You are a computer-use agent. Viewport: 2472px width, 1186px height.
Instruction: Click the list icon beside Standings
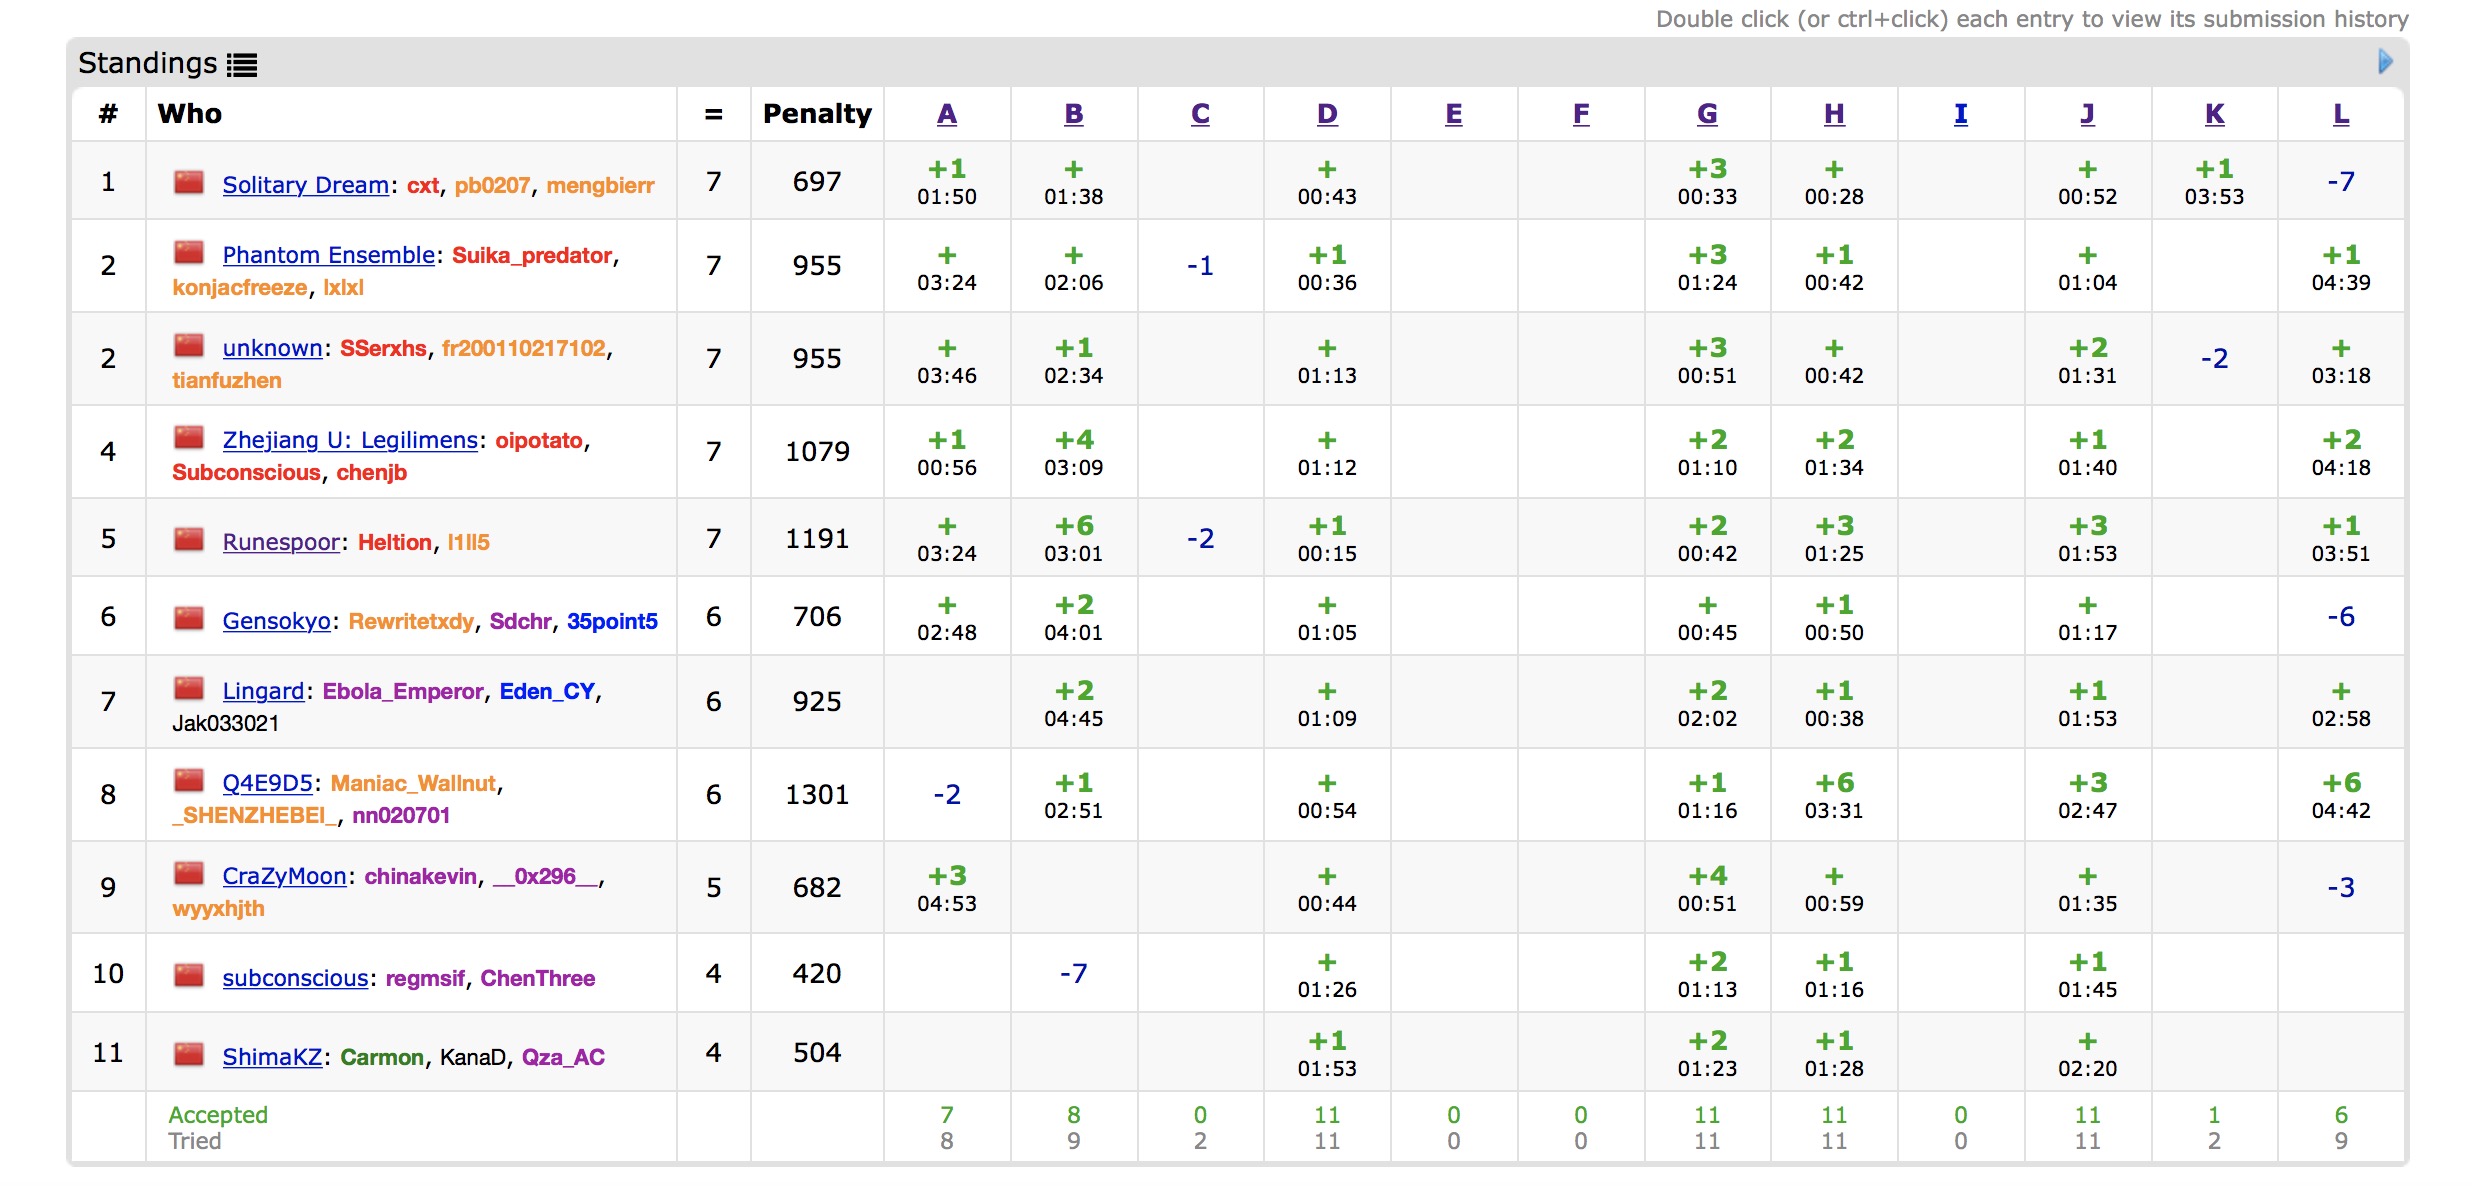(242, 65)
